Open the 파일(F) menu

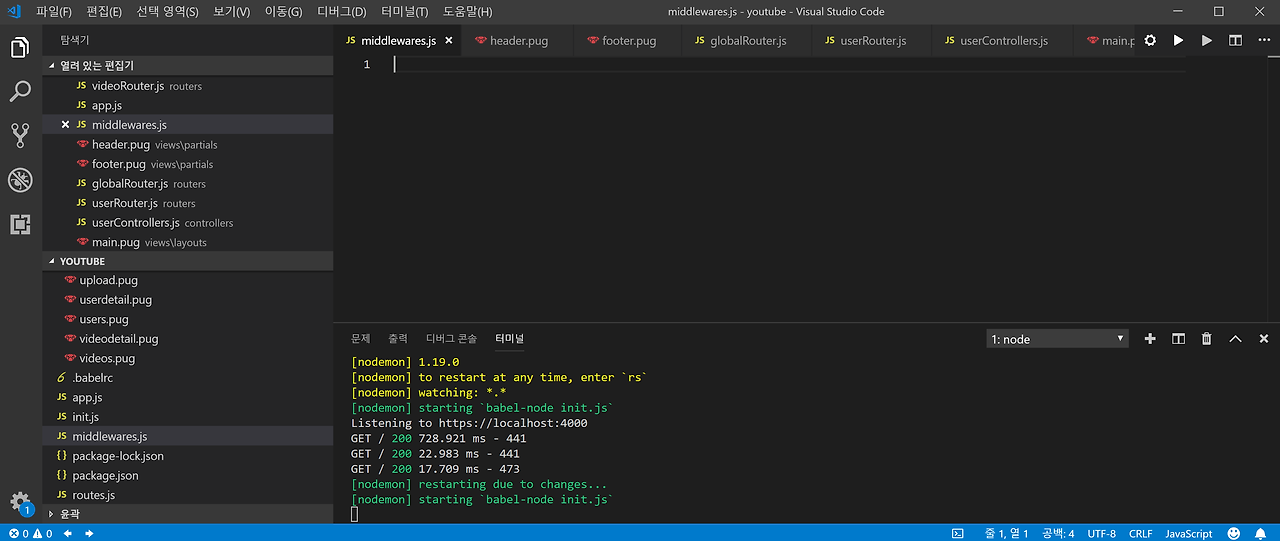click(53, 12)
